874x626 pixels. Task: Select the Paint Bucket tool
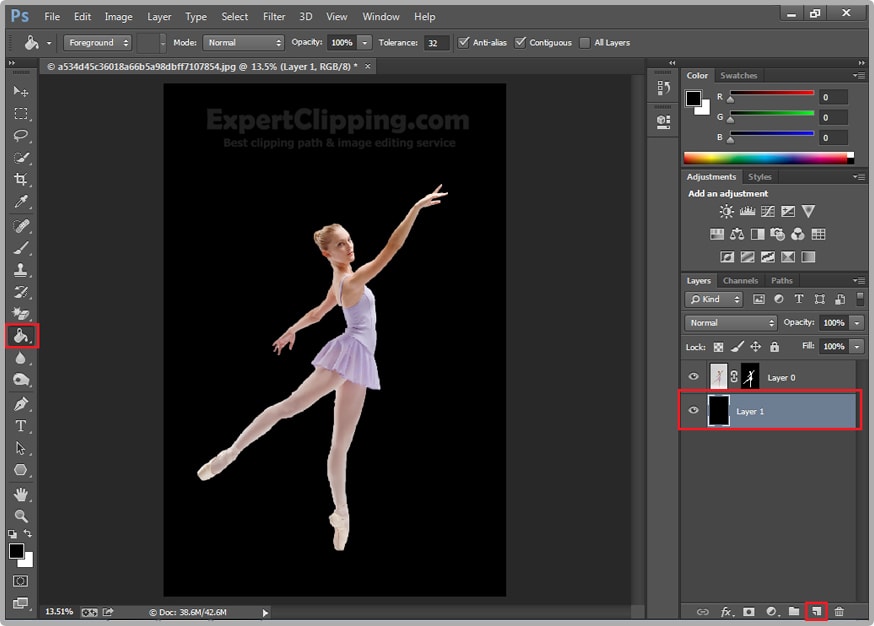21,336
